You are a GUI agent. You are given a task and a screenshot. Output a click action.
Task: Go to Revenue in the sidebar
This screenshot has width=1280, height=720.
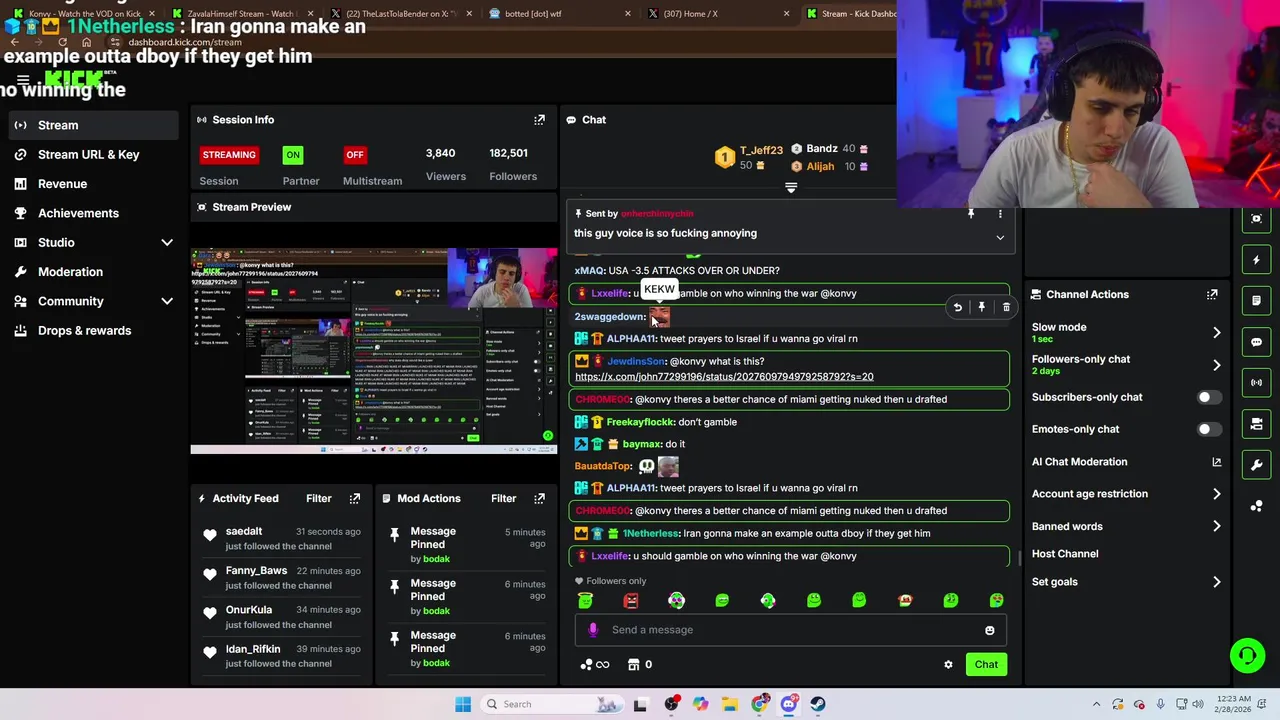[x=62, y=184]
